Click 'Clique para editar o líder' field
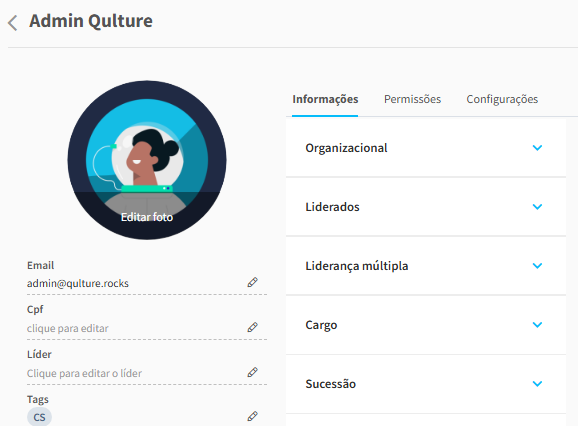 [147, 373]
